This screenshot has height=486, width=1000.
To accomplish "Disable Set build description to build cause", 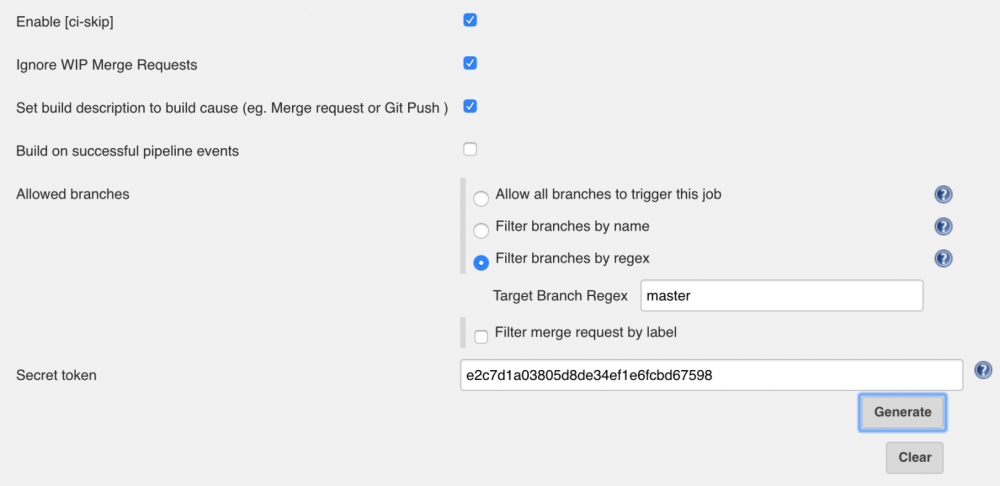I will click(x=470, y=106).
